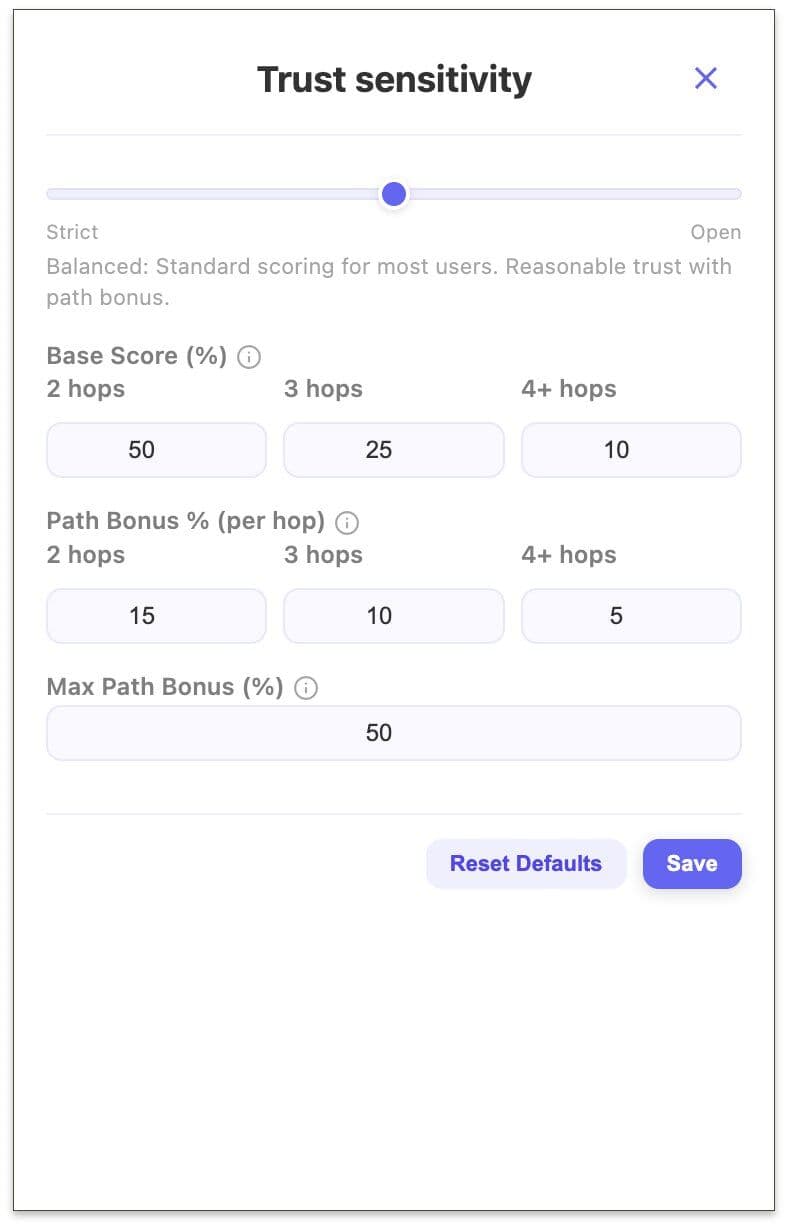Image resolution: width=788 pixels, height=1228 pixels.
Task: Click the Open label below the slider
Action: 716,232
